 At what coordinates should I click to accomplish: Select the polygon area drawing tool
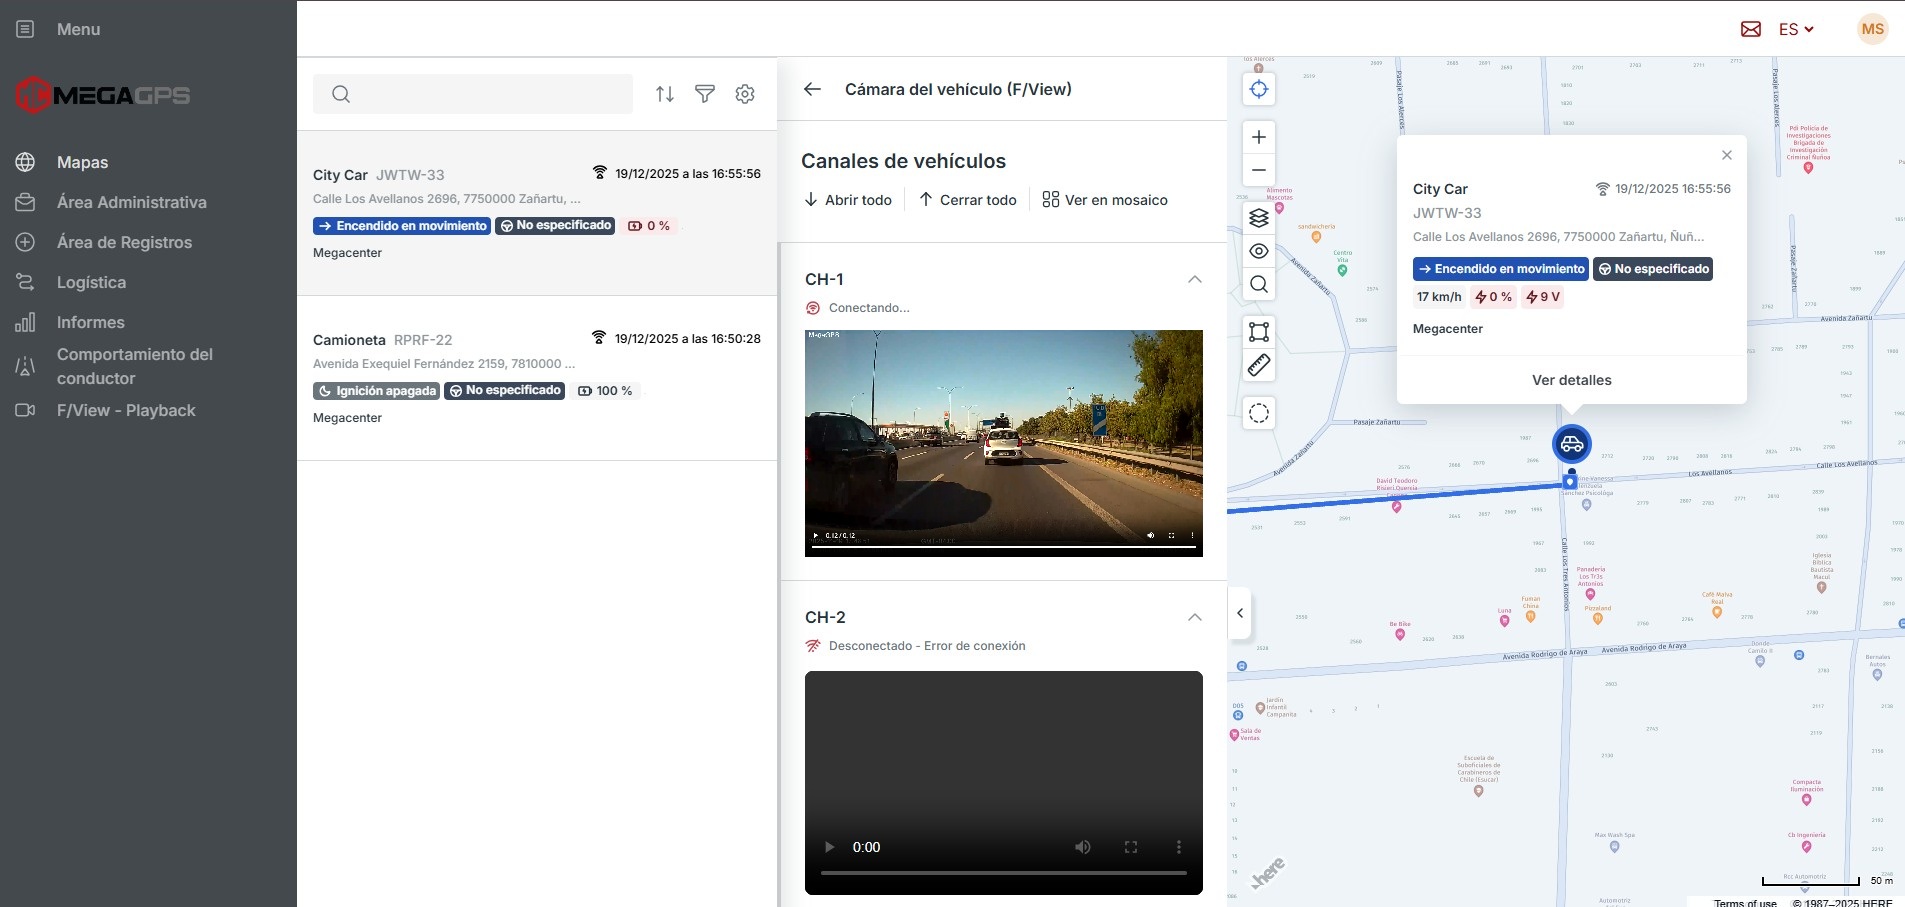[x=1259, y=332]
